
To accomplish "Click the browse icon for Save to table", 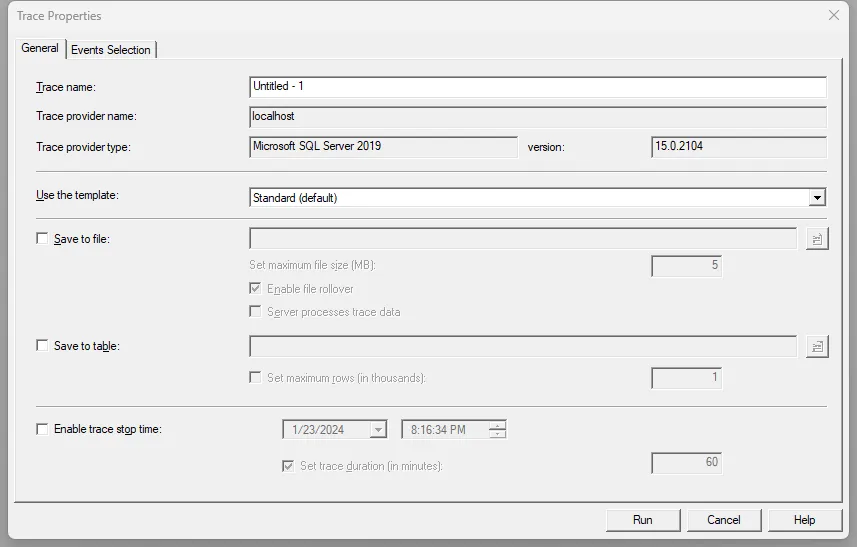I will click(817, 346).
